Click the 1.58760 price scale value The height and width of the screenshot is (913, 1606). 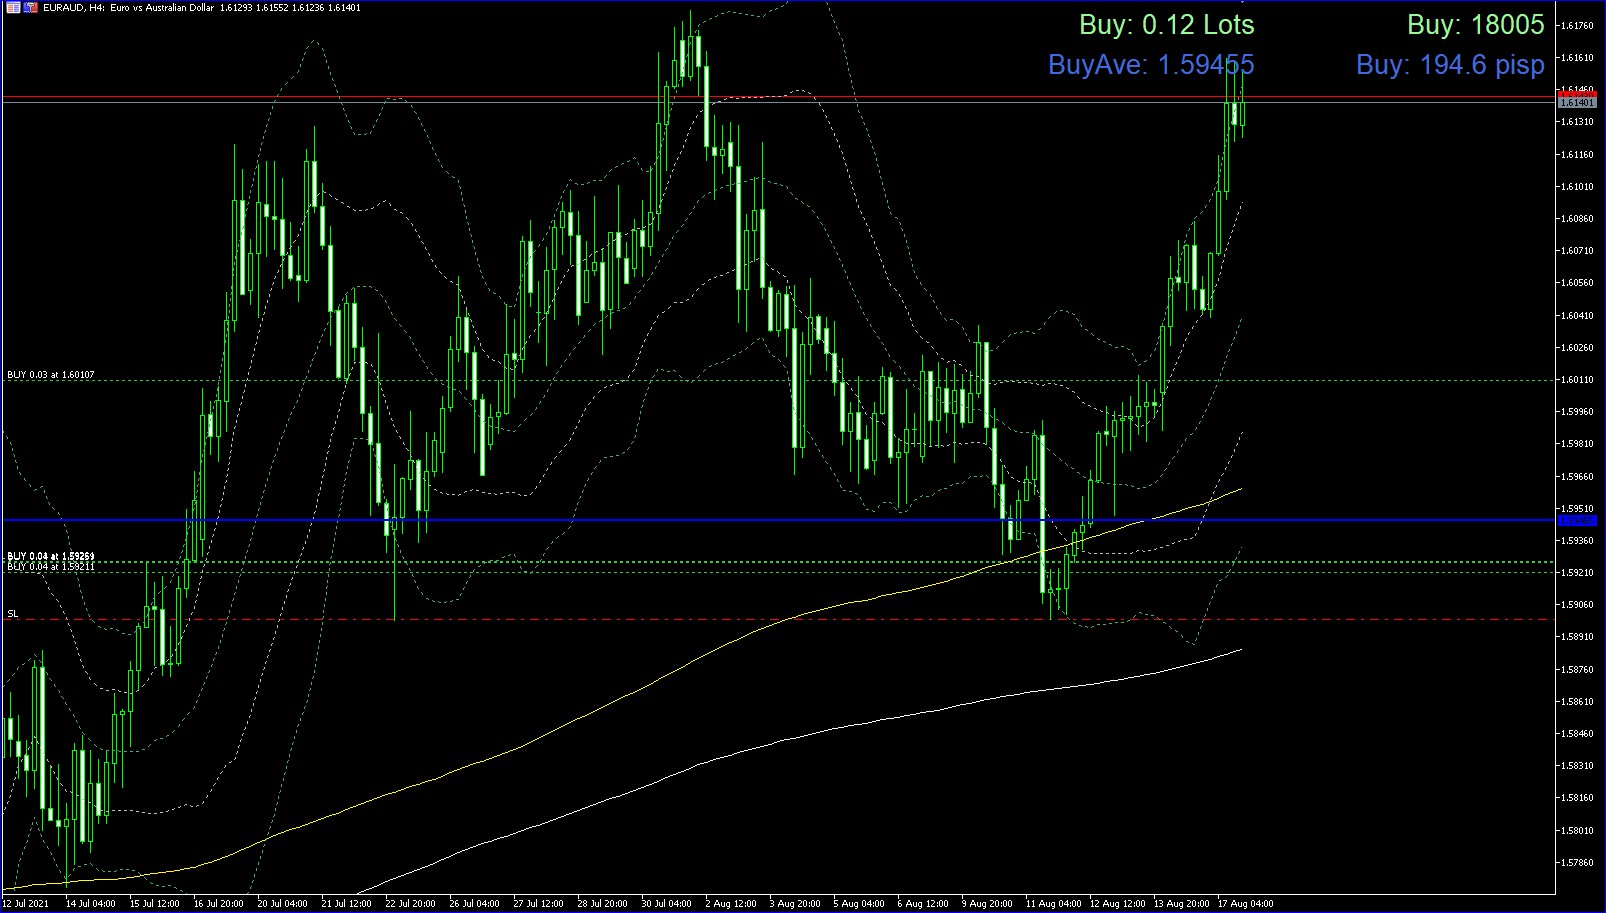coord(1578,670)
